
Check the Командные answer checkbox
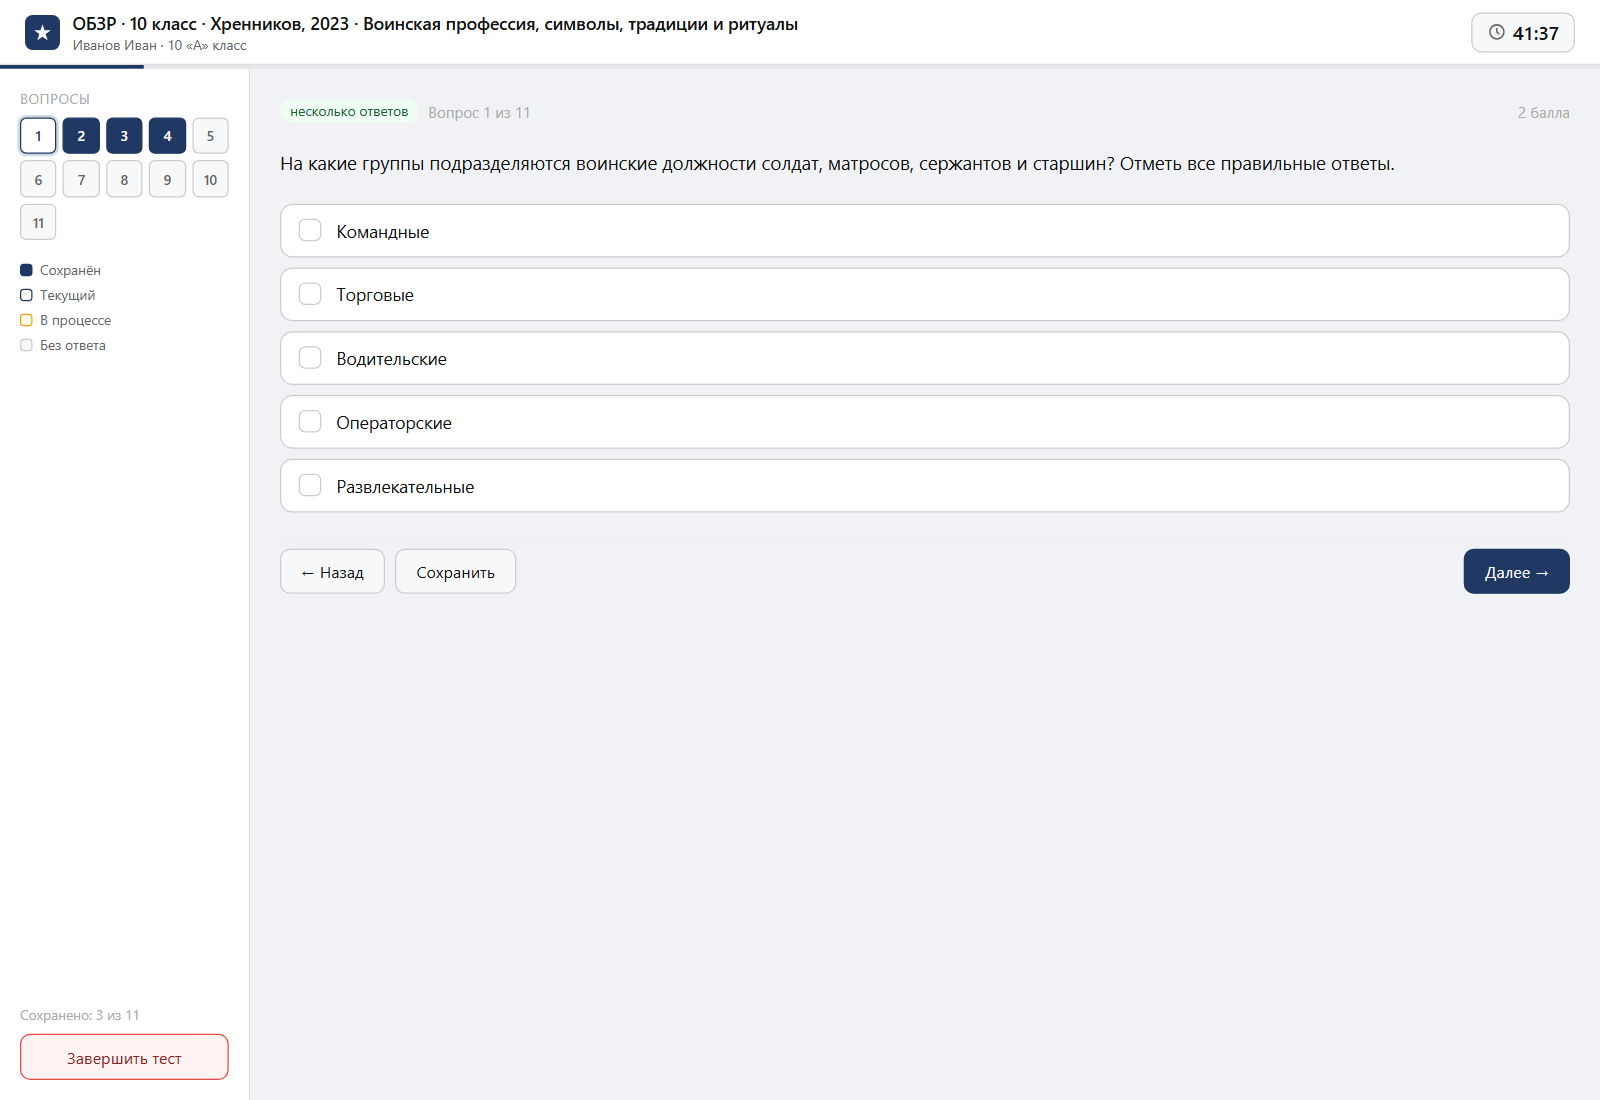point(310,231)
